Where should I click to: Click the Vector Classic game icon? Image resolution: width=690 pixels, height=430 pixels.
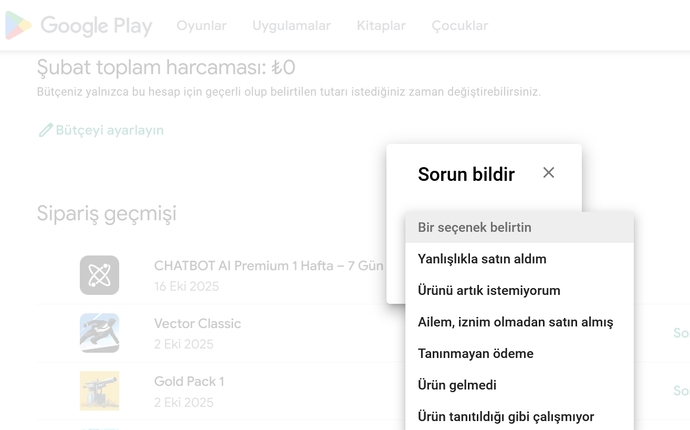pyautogui.click(x=99, y=333)
